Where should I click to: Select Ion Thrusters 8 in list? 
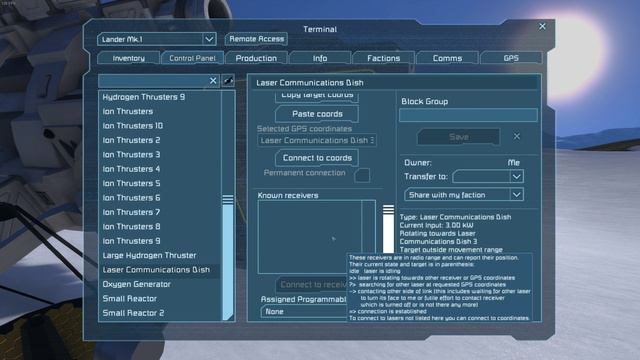click(x=159, y=227)
